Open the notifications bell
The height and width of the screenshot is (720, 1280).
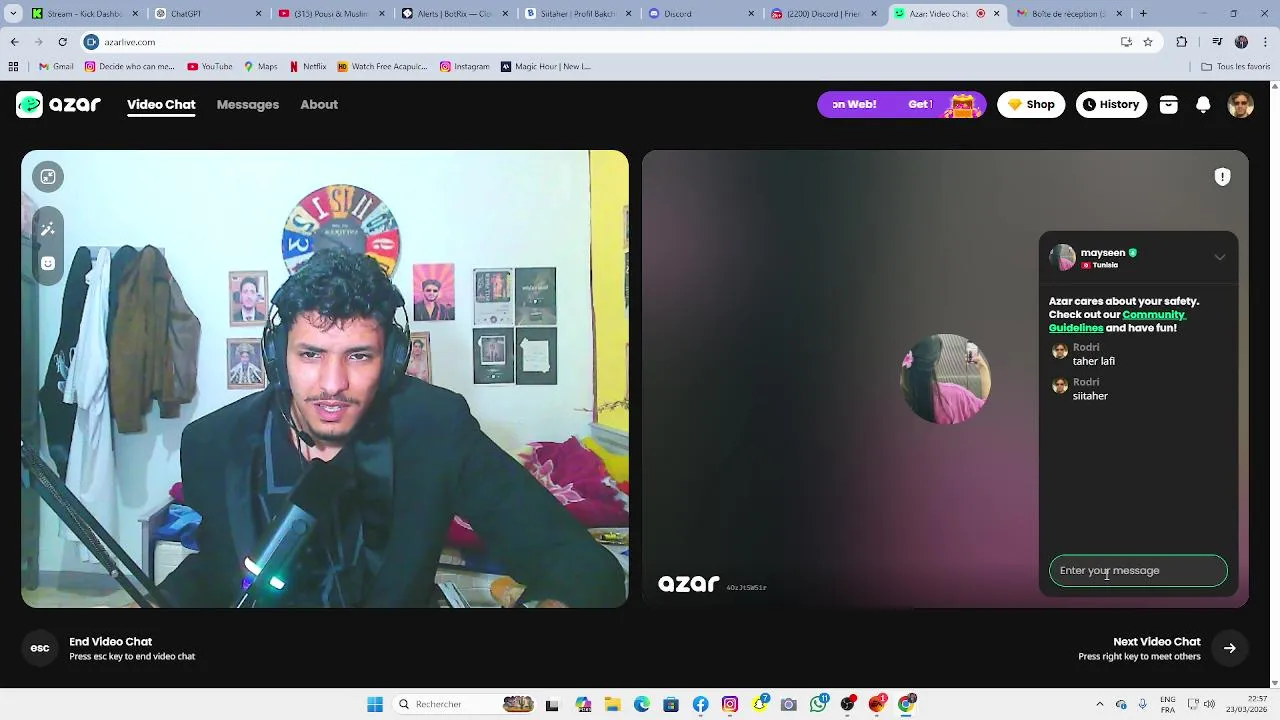pyautogui.click(x=1204, y=104)
